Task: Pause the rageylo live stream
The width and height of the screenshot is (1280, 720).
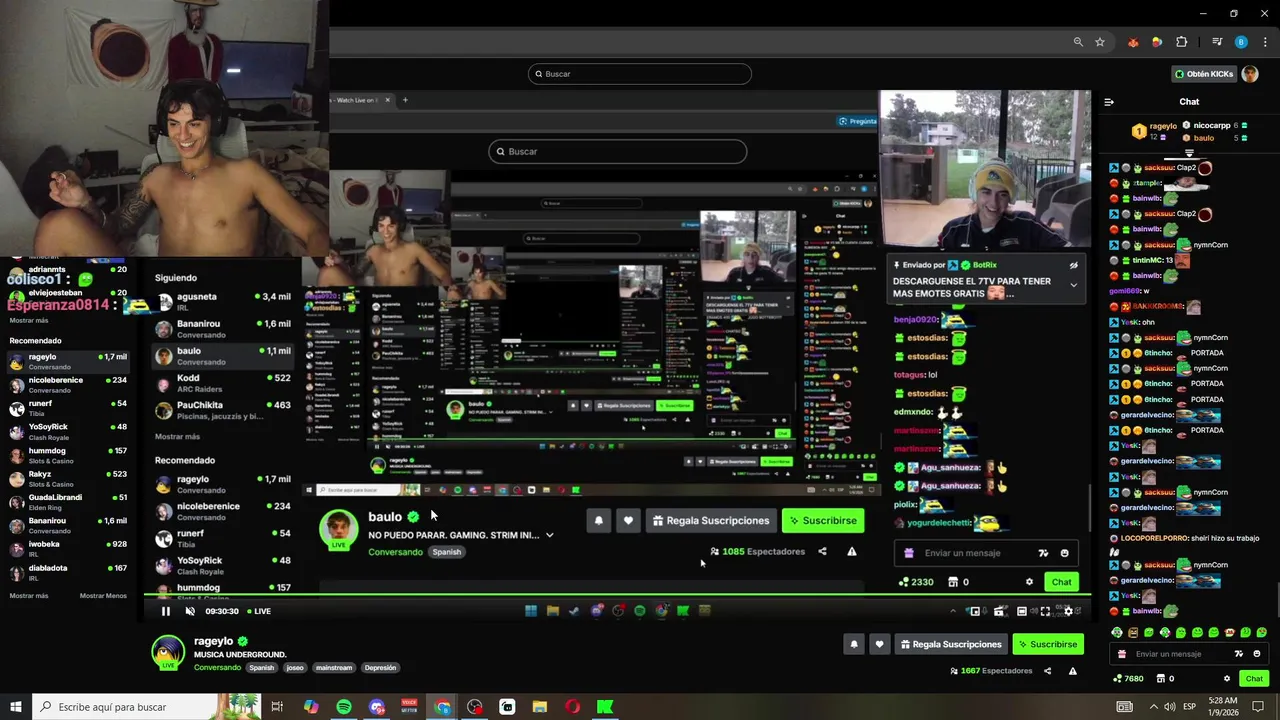Action: 166,611
